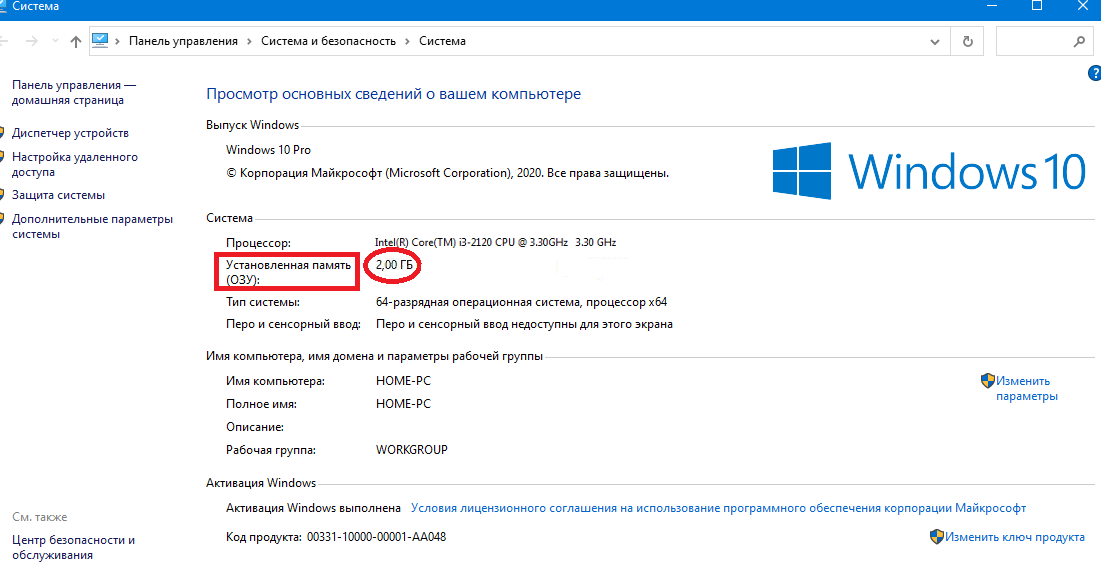
Task: Go forward with the right arrow button
Action: coord(32,42)
